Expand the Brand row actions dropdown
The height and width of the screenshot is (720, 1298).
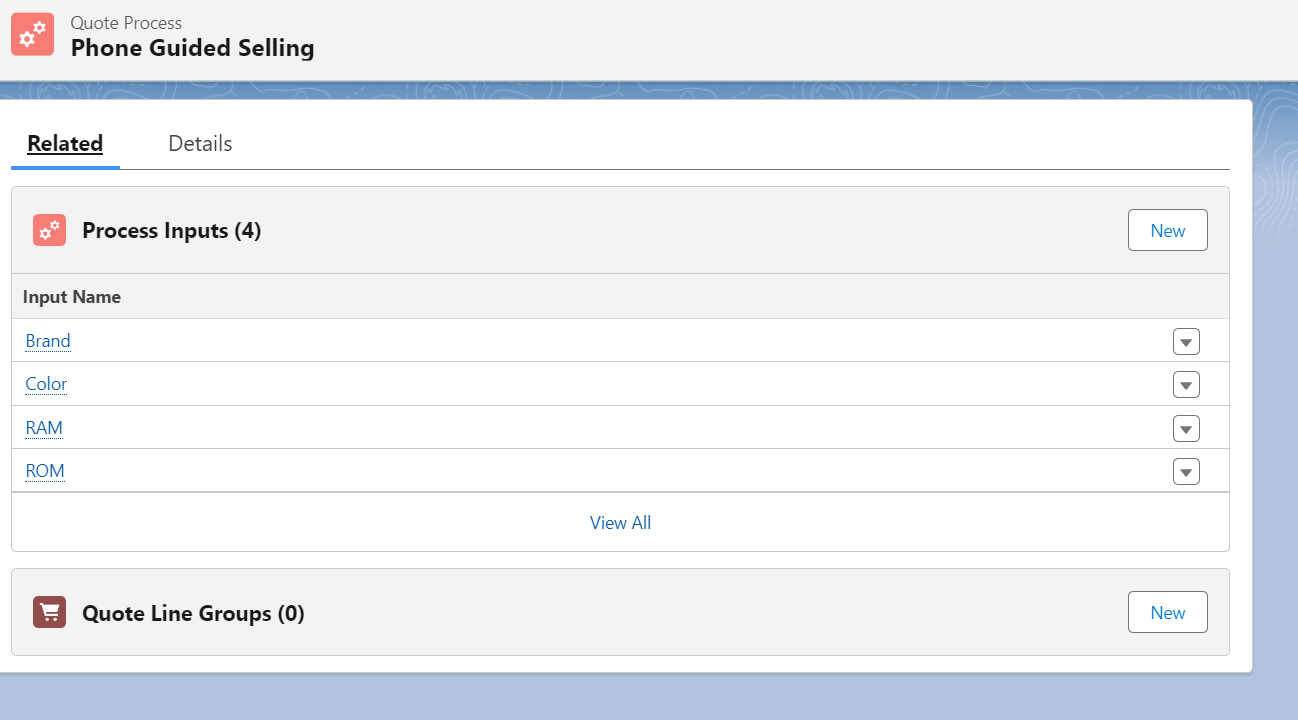pyautogui.click(x=1186, y=342)
